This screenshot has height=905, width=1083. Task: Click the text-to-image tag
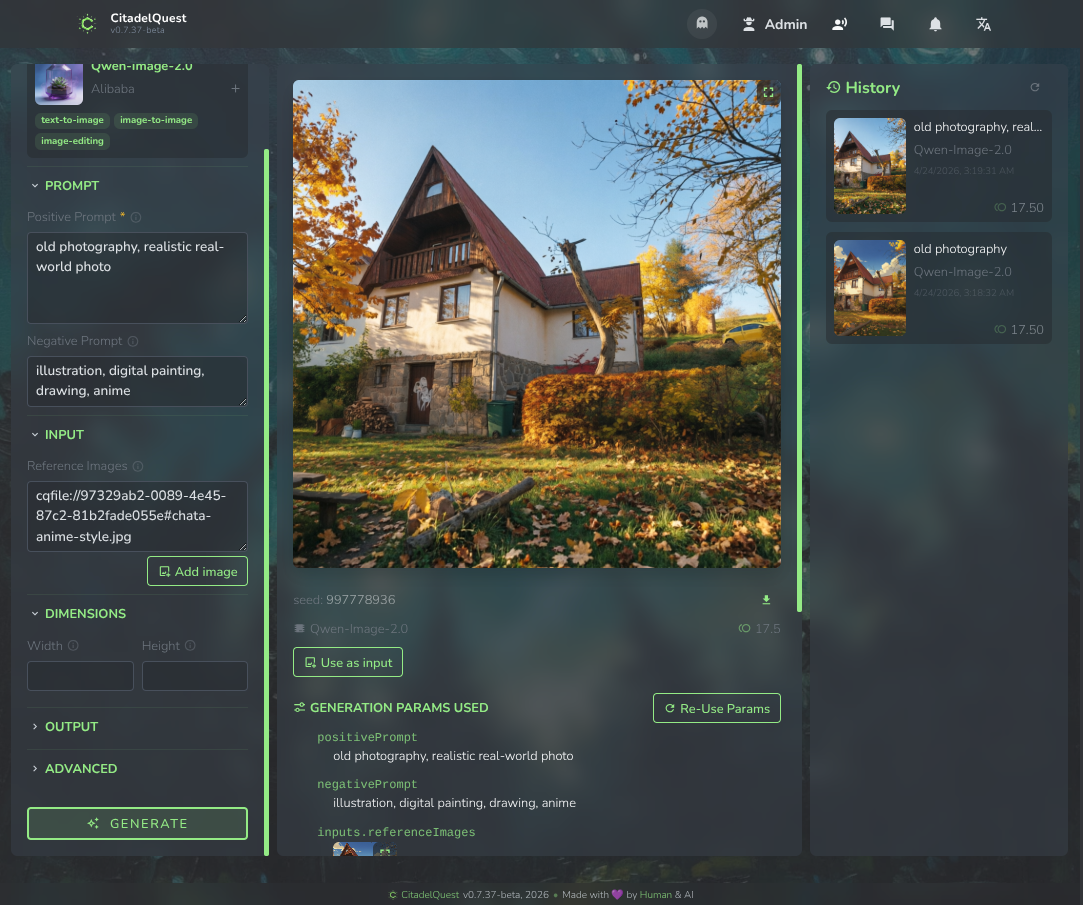point(73,120)
